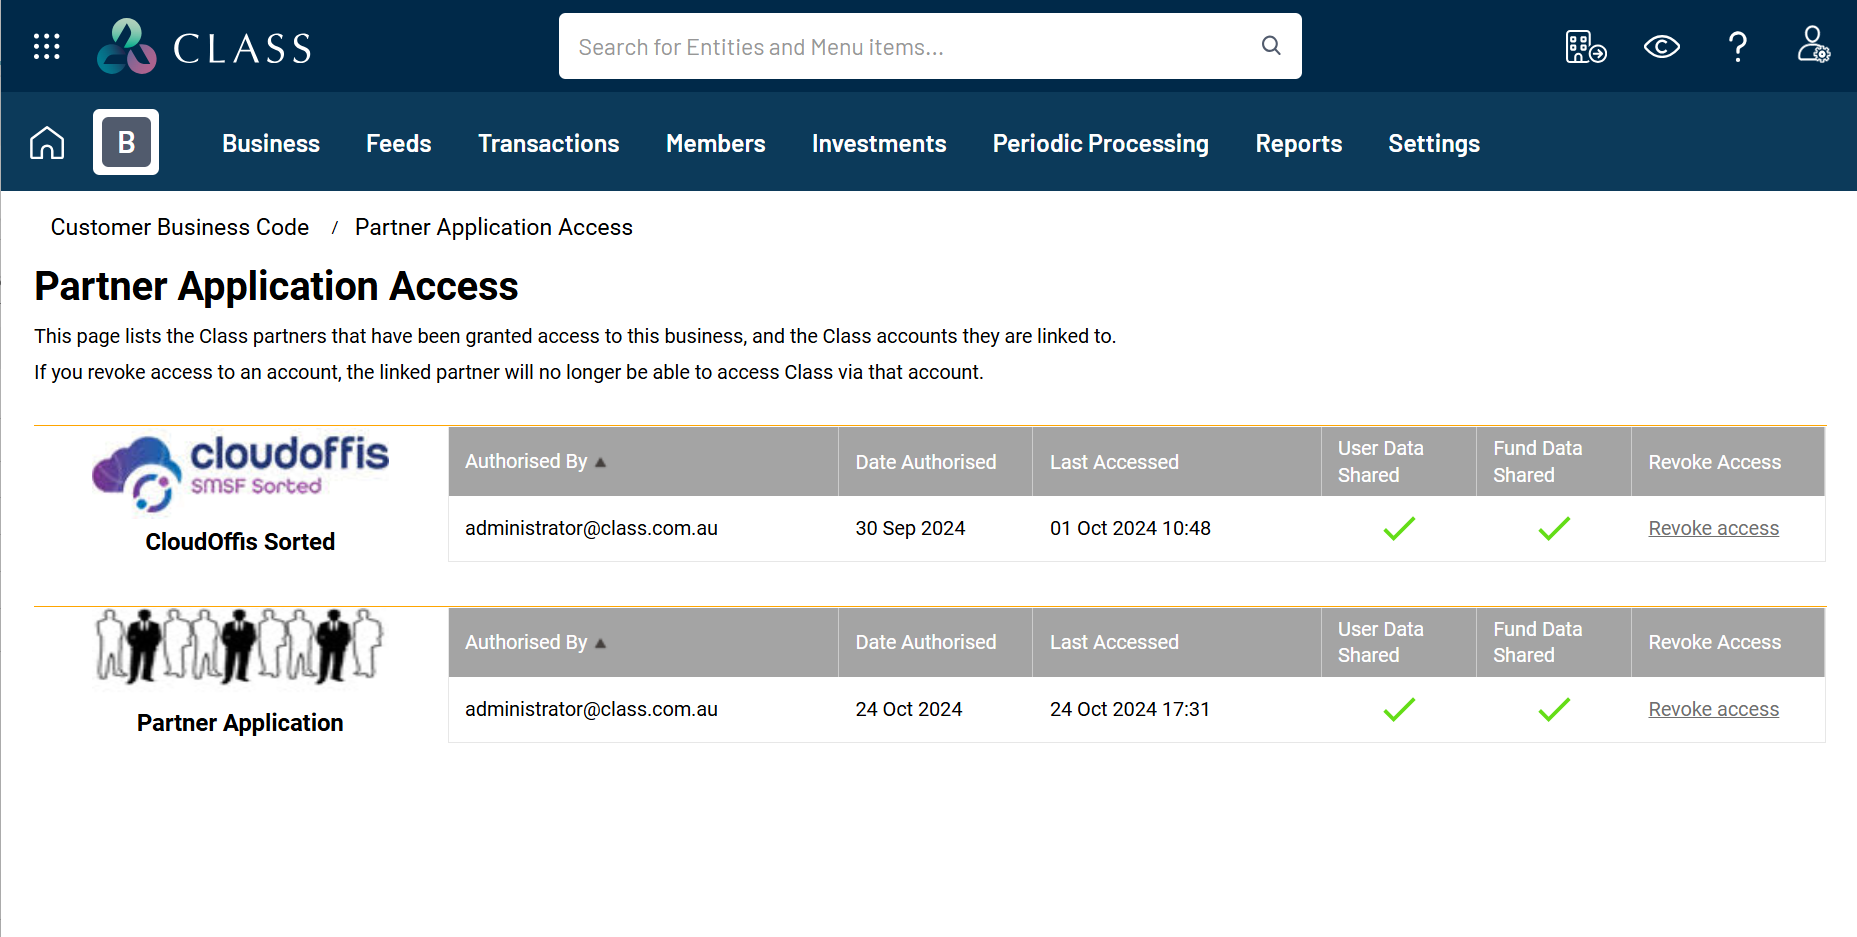Click the Class logo
Screen dimensions: 1857x937
(205, 47)
